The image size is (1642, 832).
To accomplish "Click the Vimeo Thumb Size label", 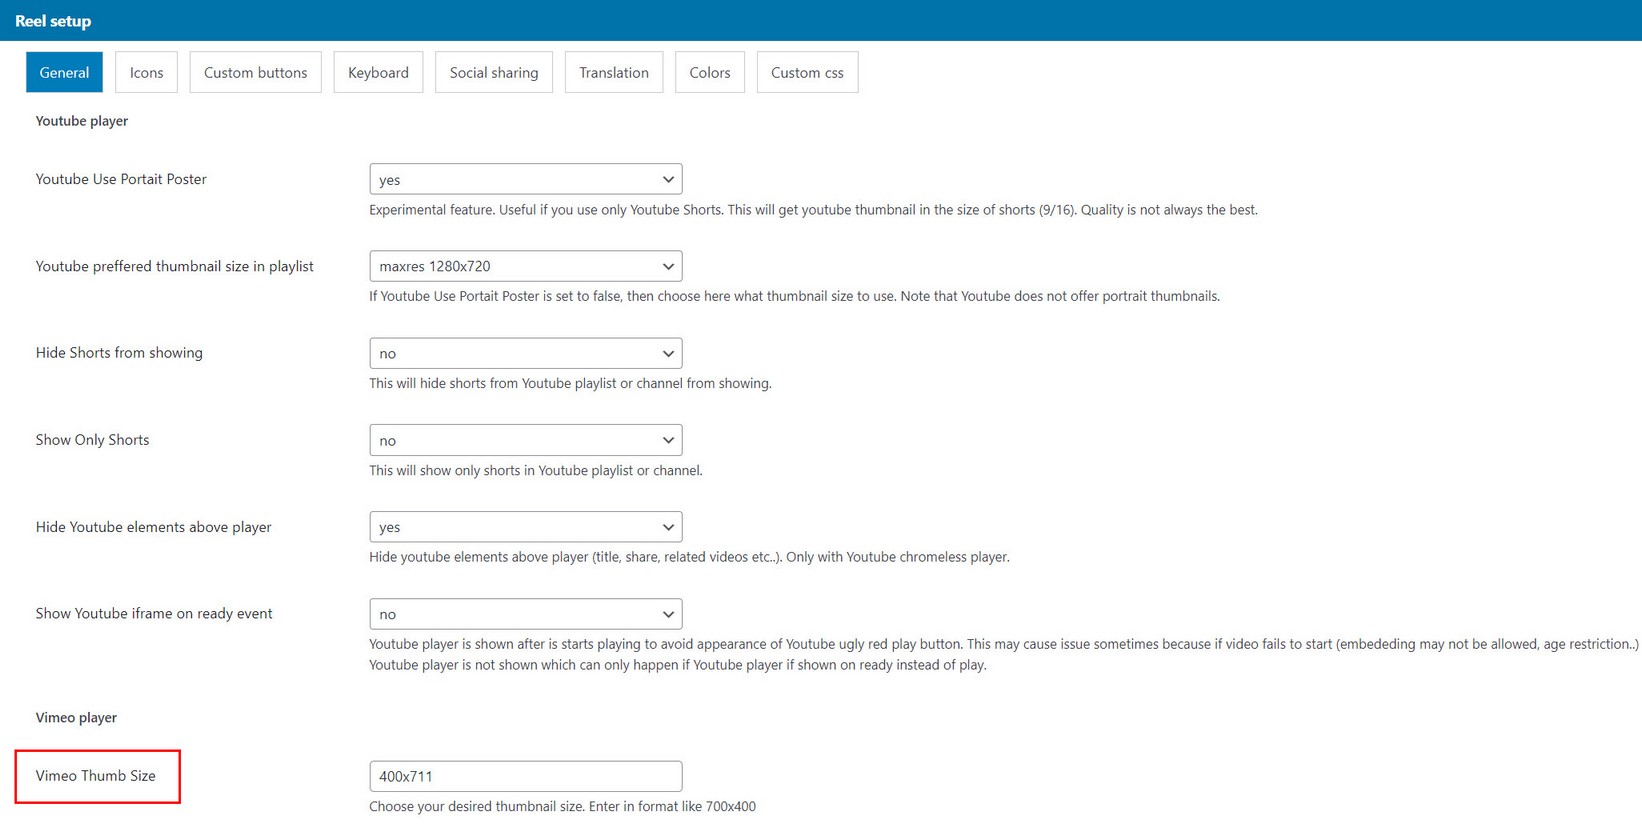I will tap(96, 776).
